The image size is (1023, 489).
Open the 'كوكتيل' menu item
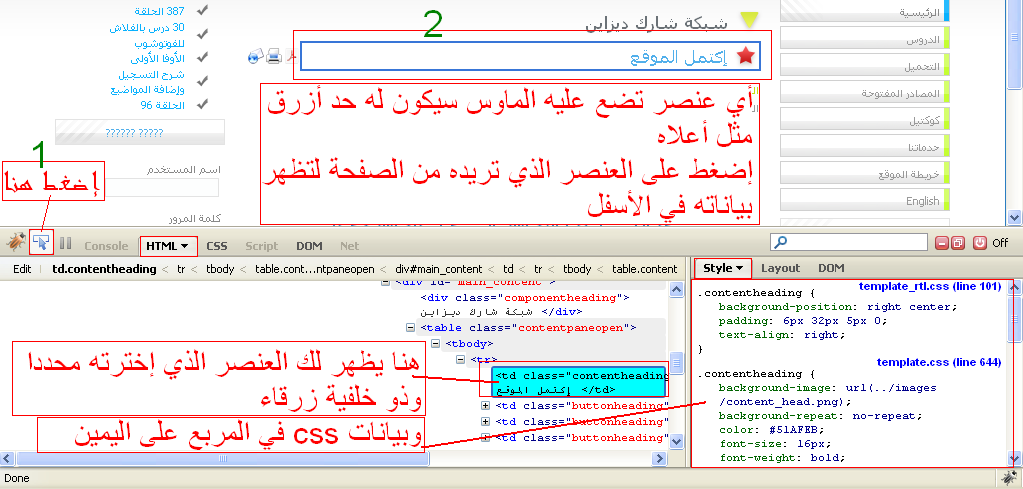pos(864,120)
